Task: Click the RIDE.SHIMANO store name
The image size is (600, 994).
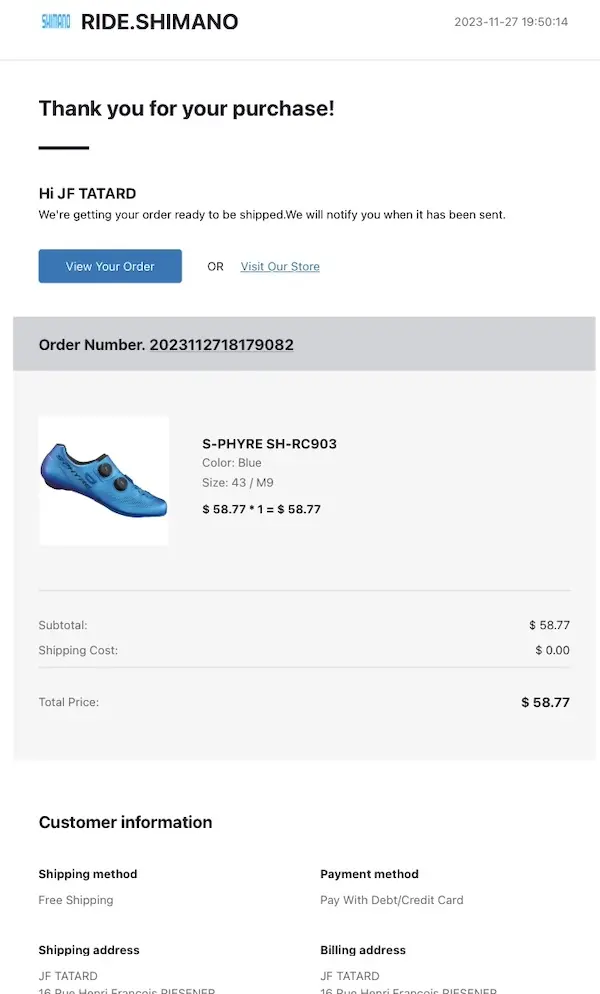Action: pos(159,22)
